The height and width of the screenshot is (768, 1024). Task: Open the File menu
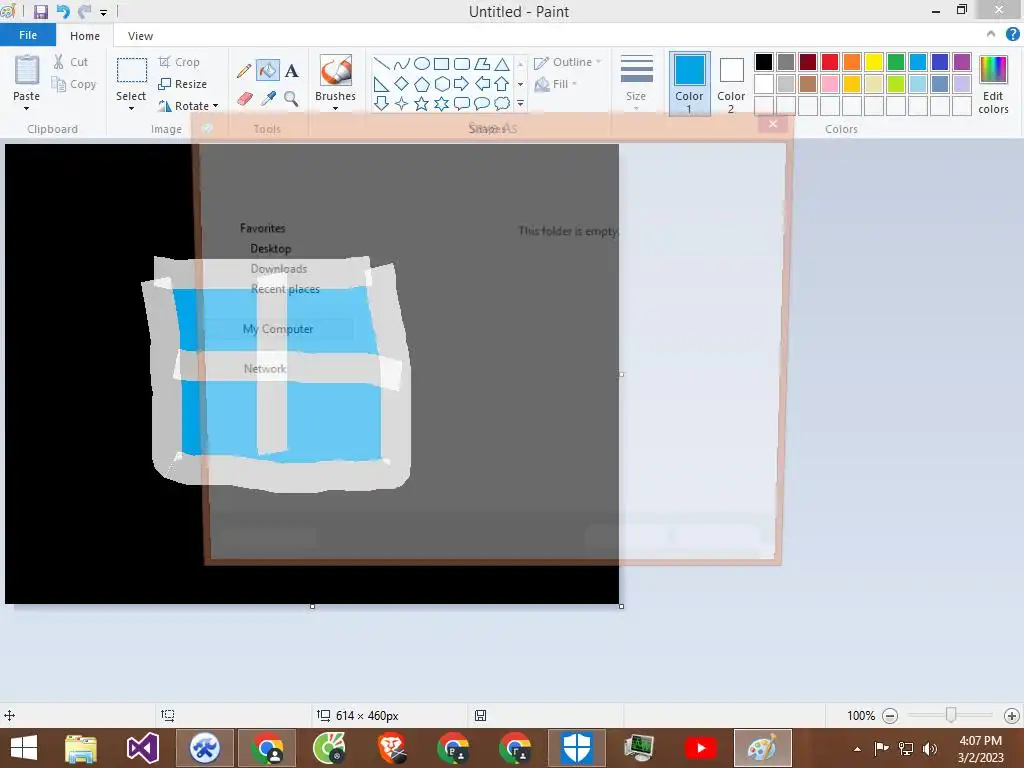[x=28, y=35]
